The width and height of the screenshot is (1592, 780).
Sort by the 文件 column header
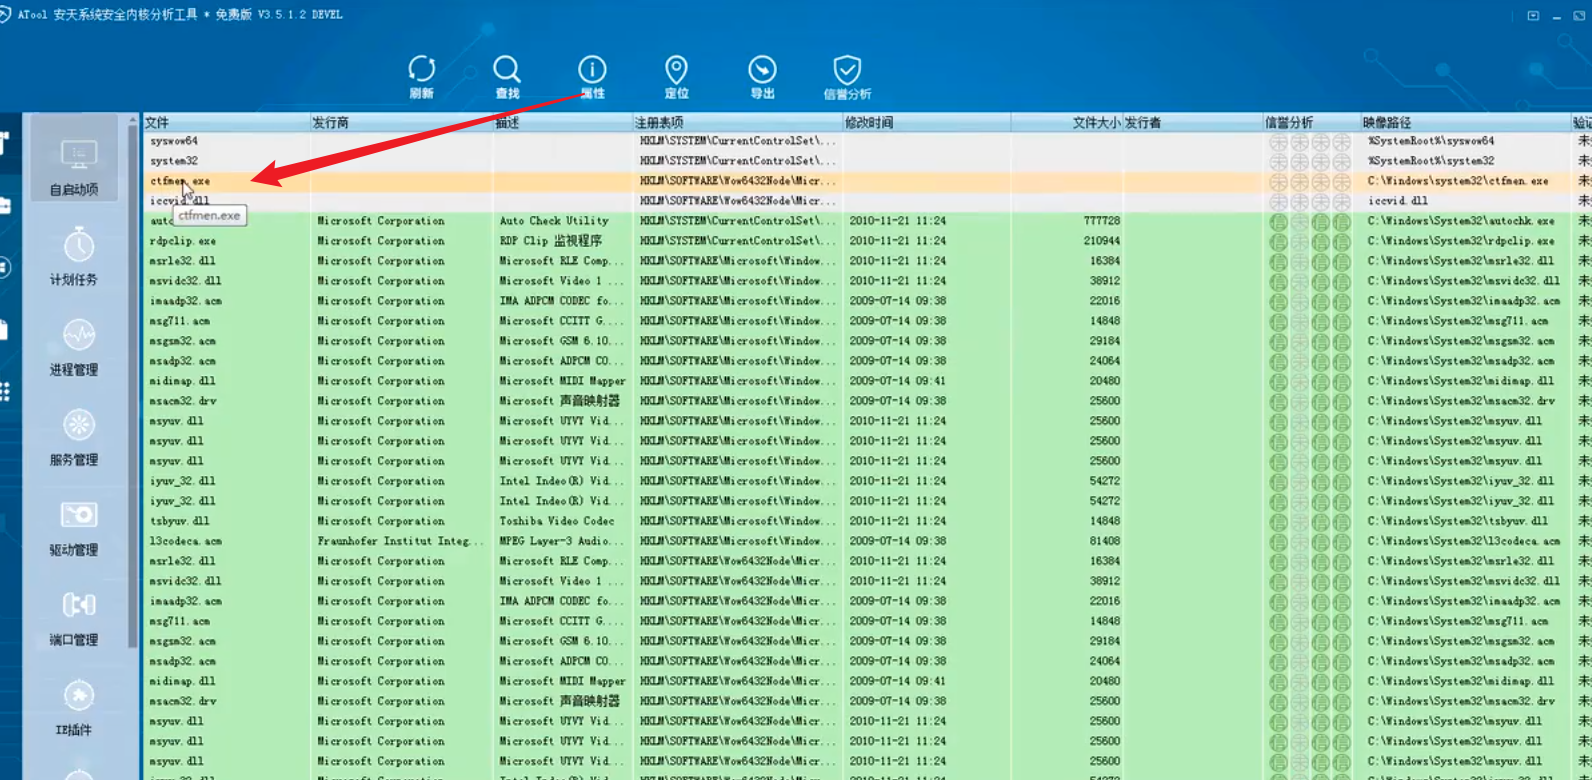(x=226, y=122)
